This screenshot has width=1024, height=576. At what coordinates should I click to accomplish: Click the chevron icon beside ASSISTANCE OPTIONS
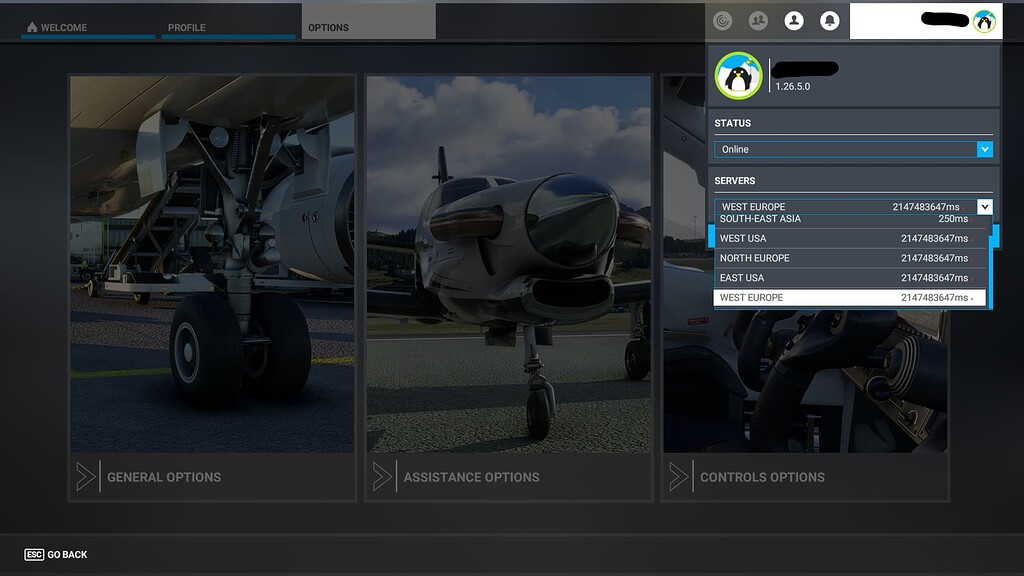(381, 477)
